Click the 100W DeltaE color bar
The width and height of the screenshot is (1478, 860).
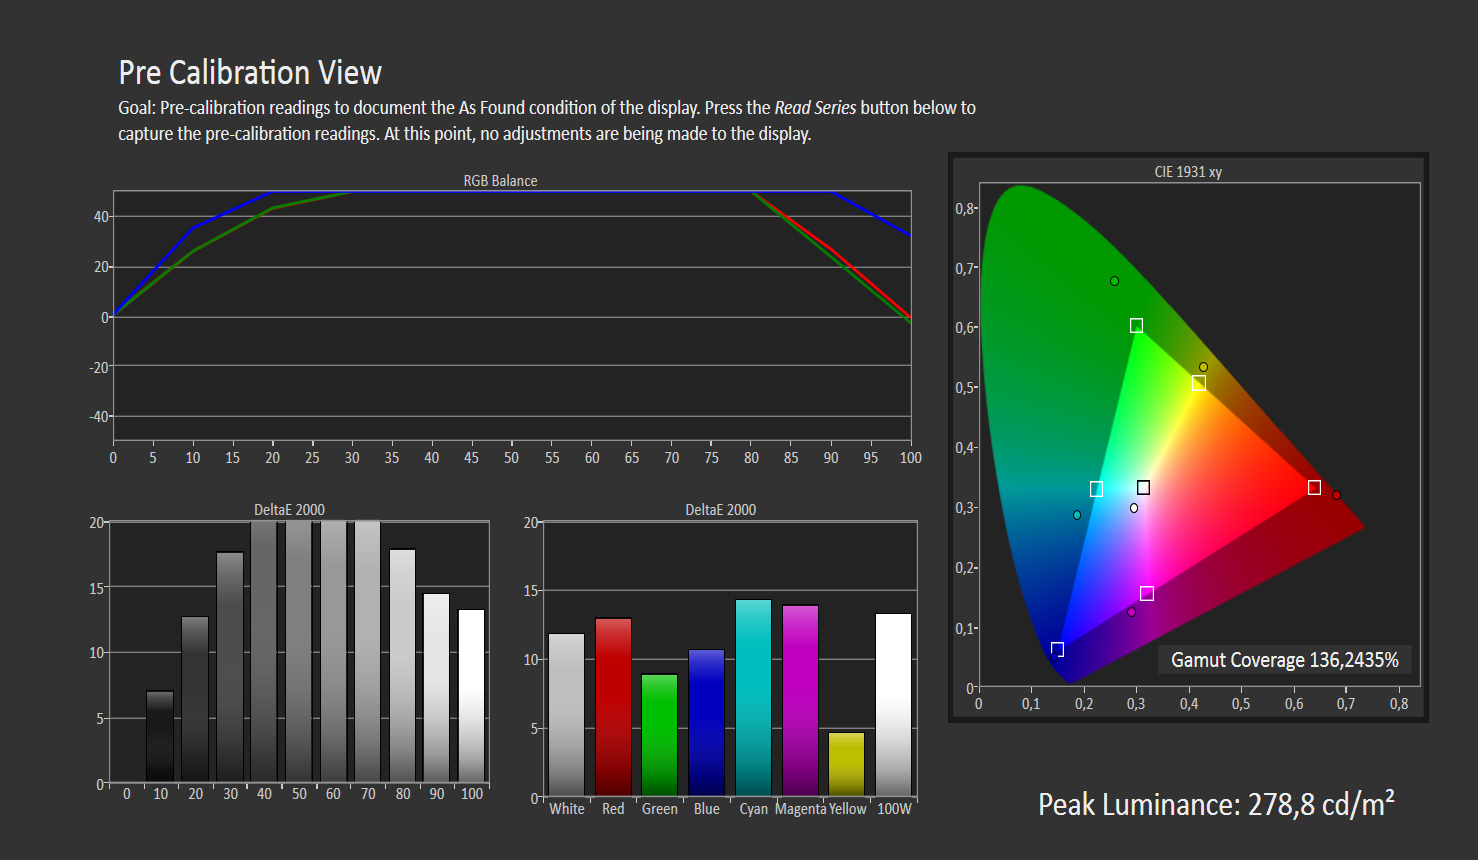pos(893,705)
